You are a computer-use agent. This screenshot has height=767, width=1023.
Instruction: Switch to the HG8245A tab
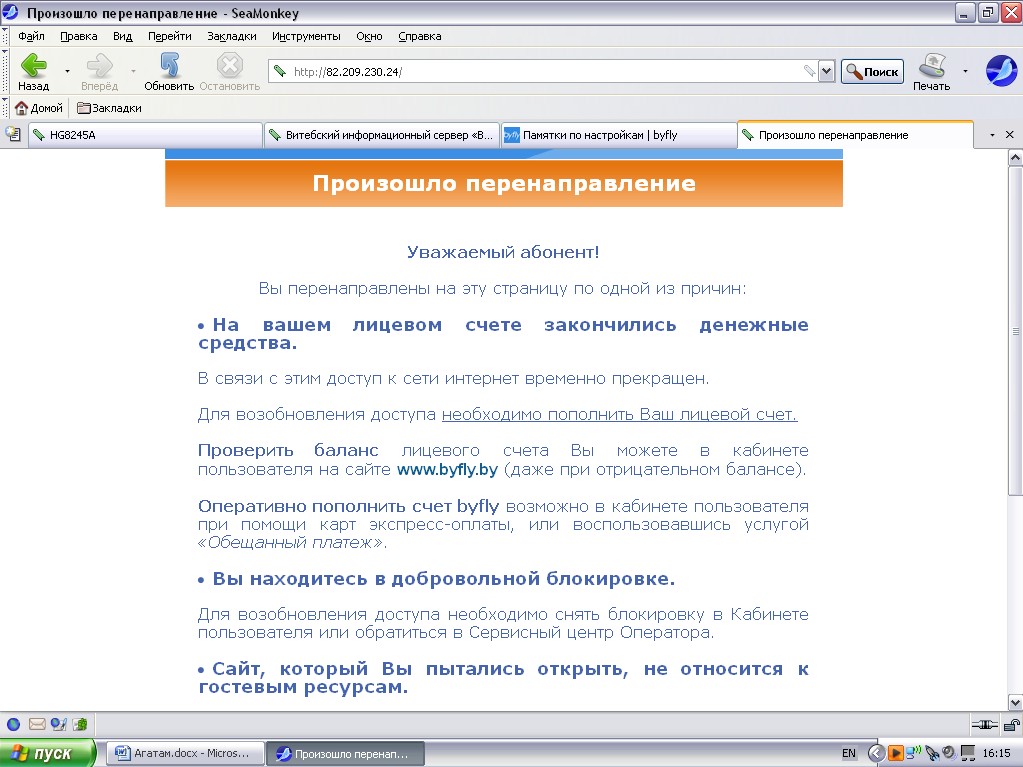[145, 135]
